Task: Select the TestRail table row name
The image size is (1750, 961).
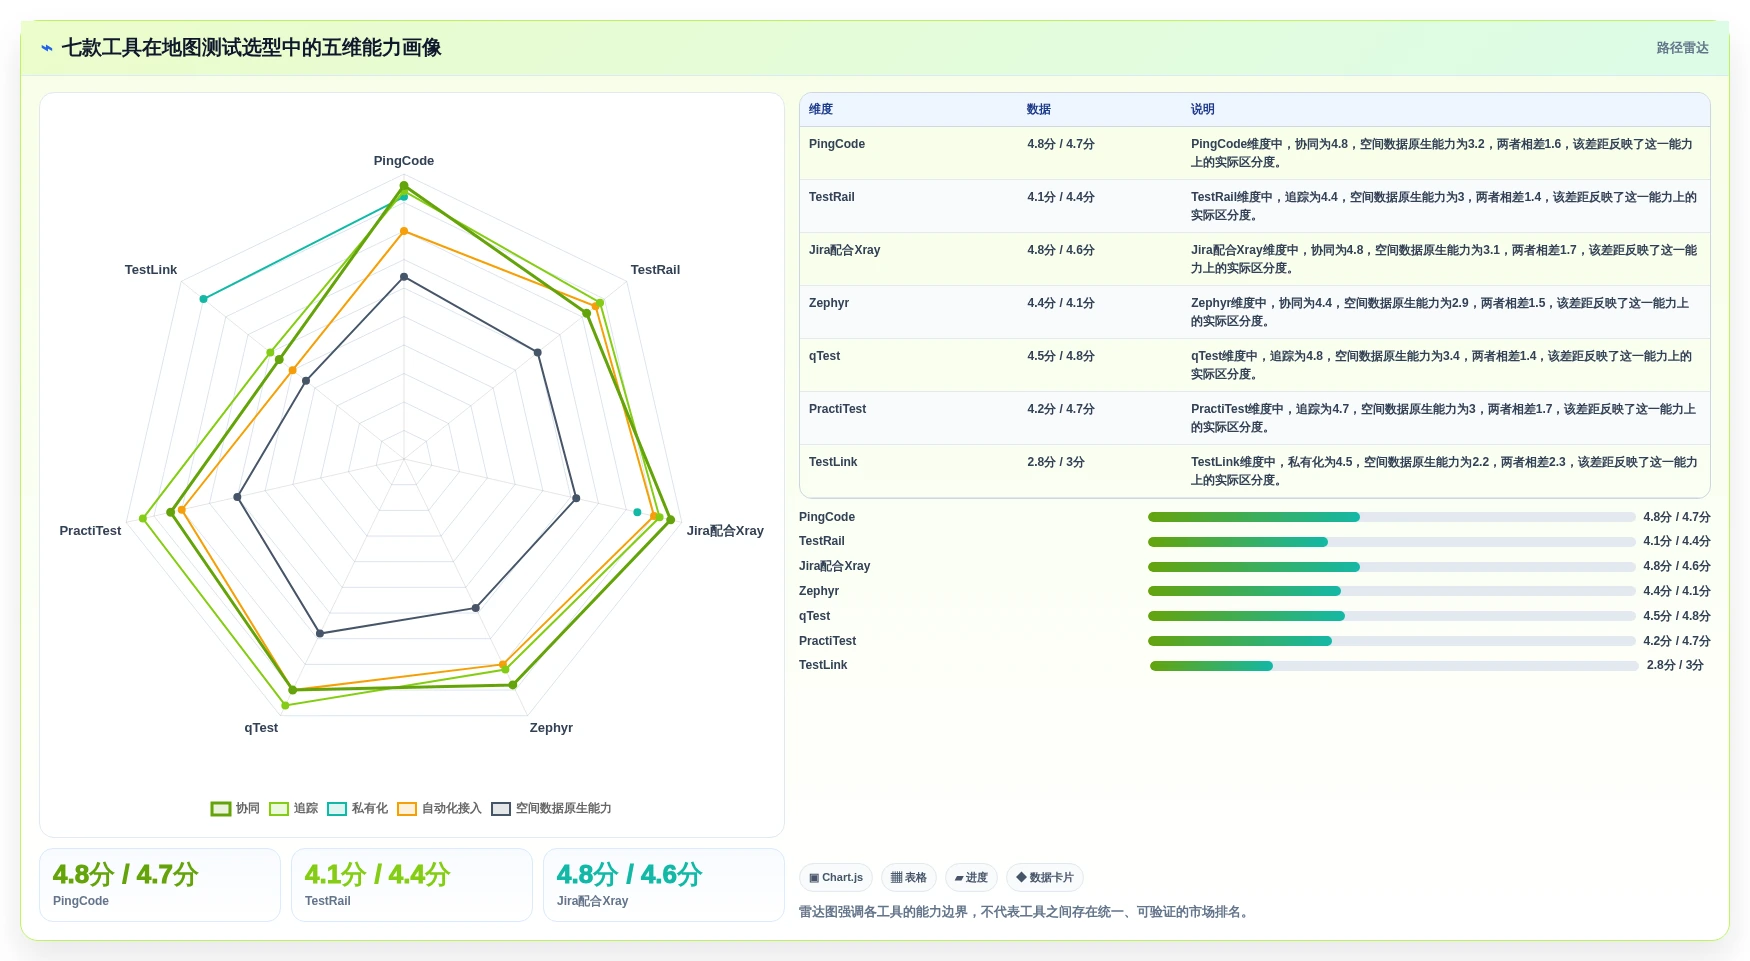Action: (x=832, y=197)
